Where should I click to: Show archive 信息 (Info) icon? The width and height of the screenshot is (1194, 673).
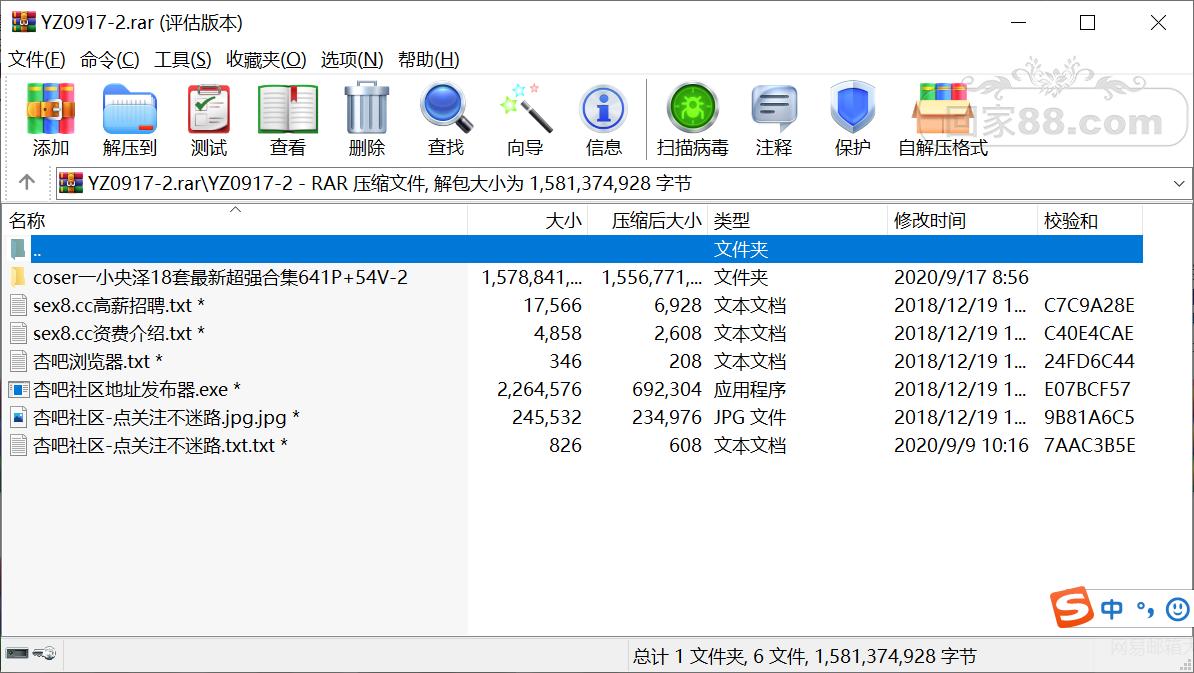[x=603, y=120]
